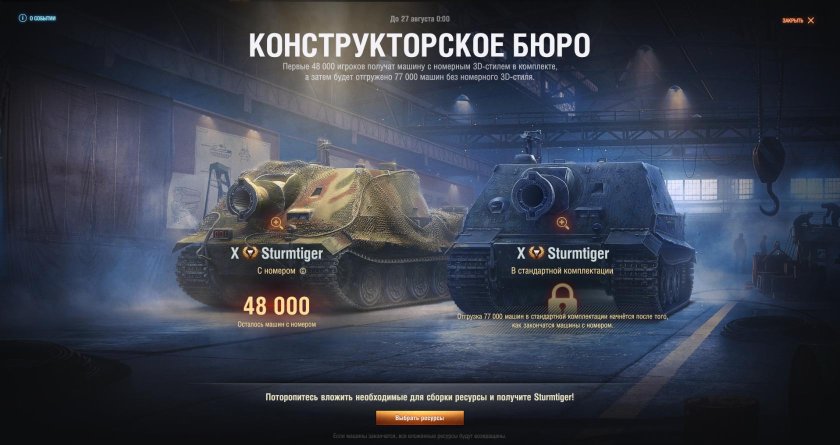Click the 48 000 remaining counter
Screen dimensions: 840x445
pos(276,306)
